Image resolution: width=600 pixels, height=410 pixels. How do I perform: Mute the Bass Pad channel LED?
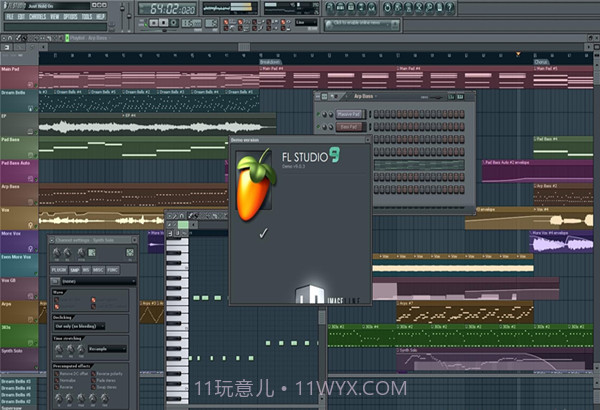318,126
